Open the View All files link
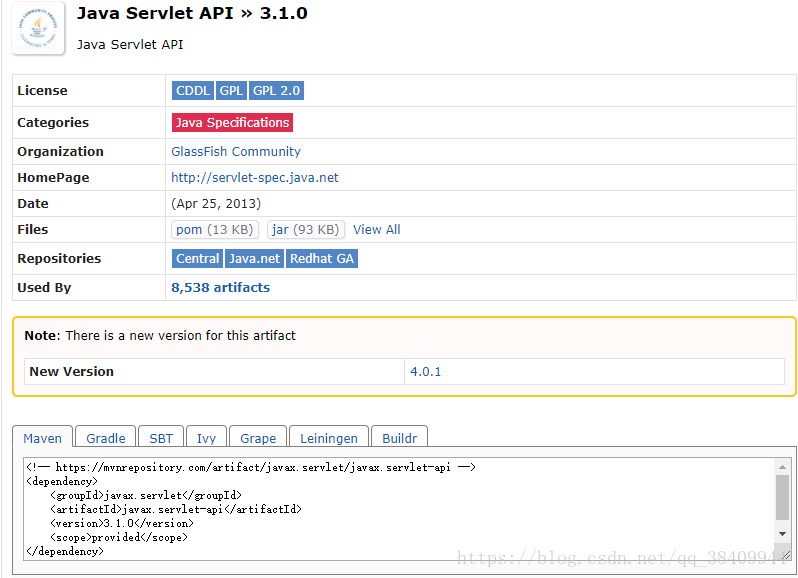The height and width of the screenshot is (578, 798). (377, 229)
